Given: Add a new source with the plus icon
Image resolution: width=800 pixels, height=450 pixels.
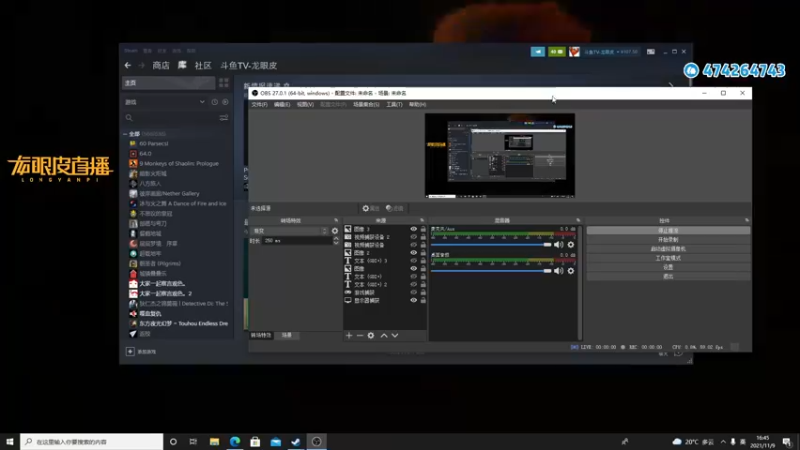Looking at the screenshot, I should [x=349, y=335].
